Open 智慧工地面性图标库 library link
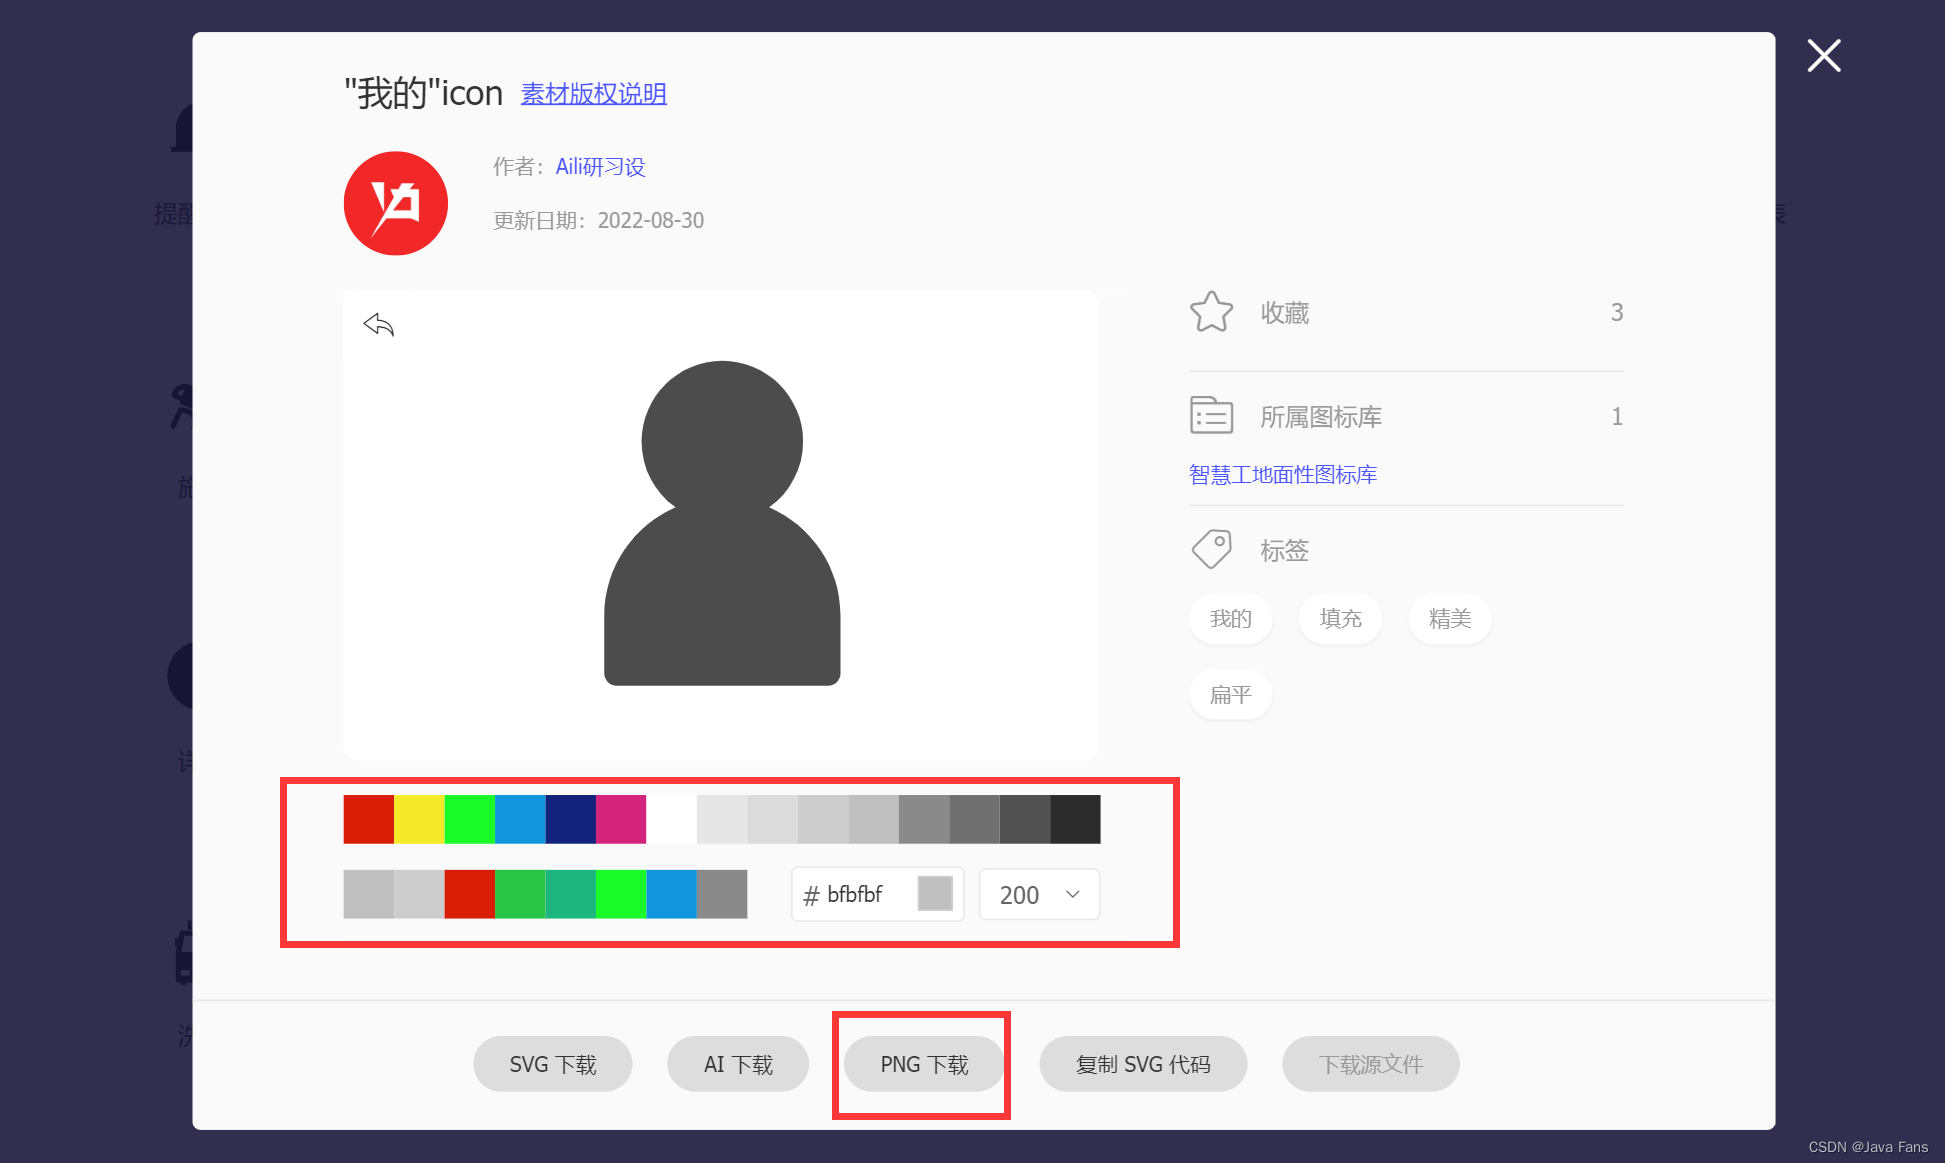Screen dimensions: 1945x1163 point(1283,475)
